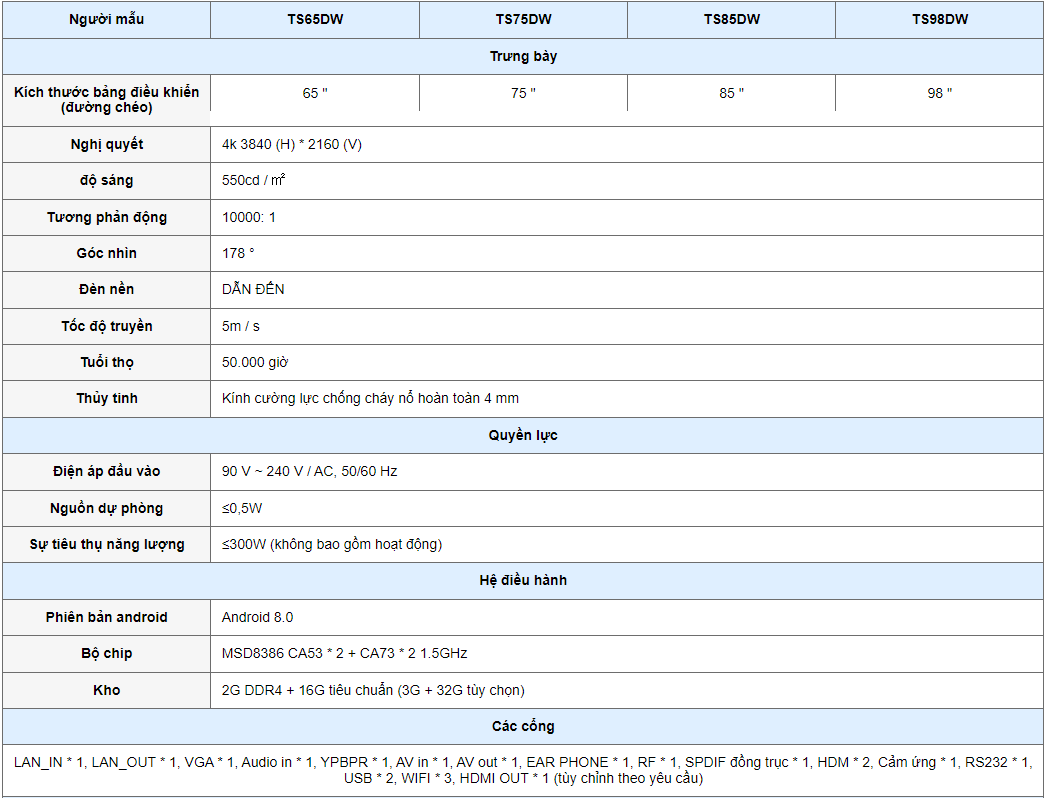Click the 98 inch panel size cell

[939, 93]
